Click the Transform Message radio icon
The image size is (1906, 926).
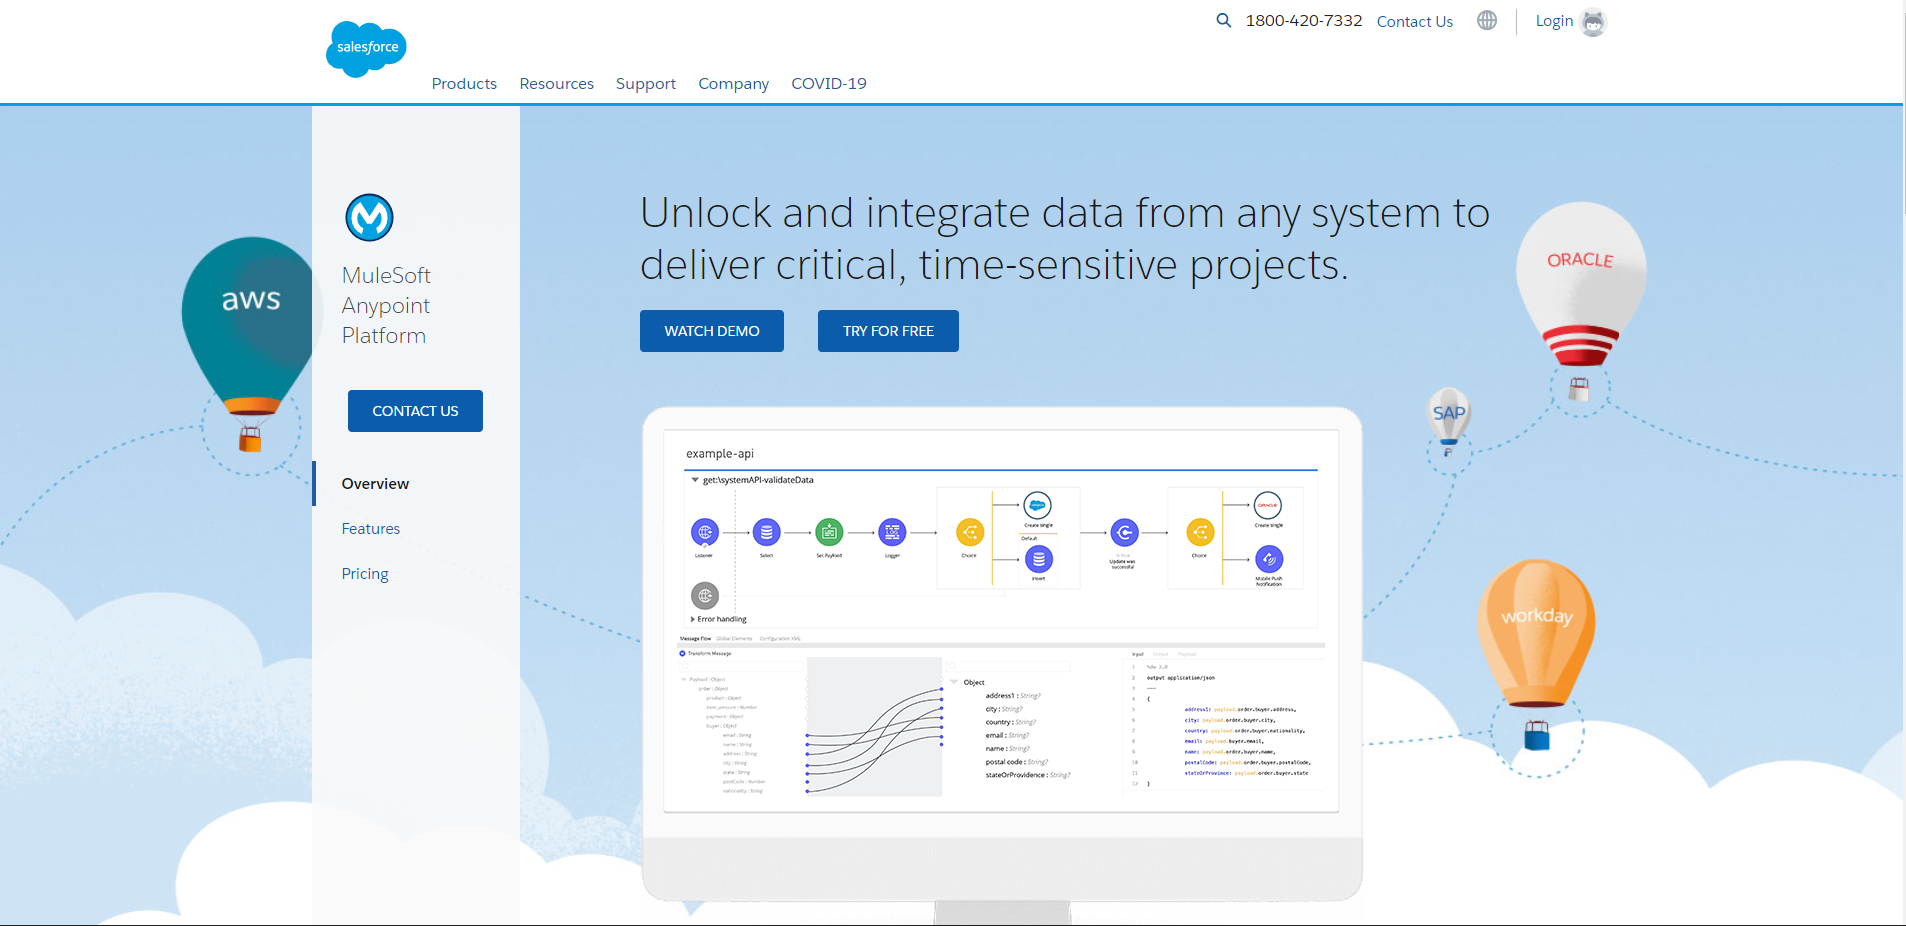(x=683, y=653)
